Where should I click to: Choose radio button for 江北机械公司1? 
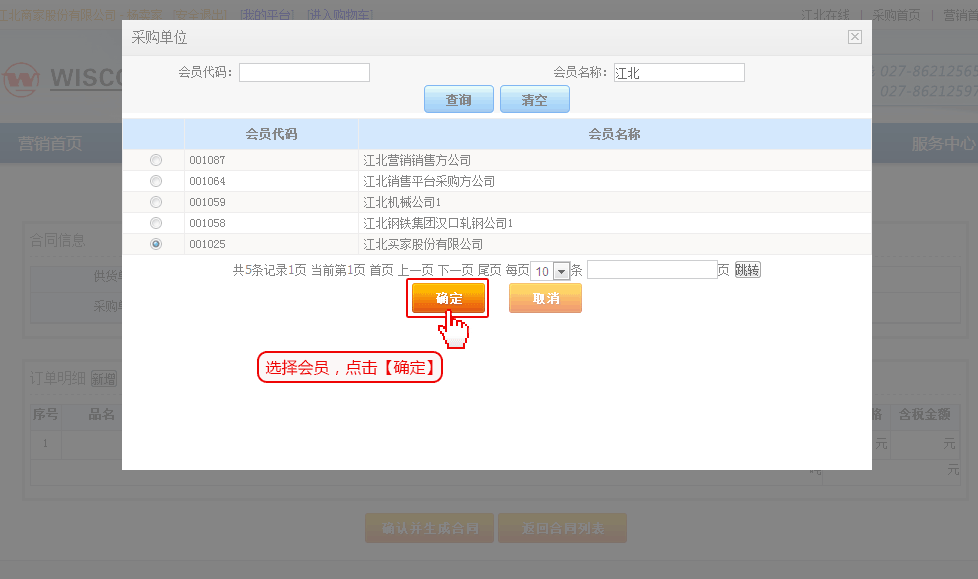point(155,202)
